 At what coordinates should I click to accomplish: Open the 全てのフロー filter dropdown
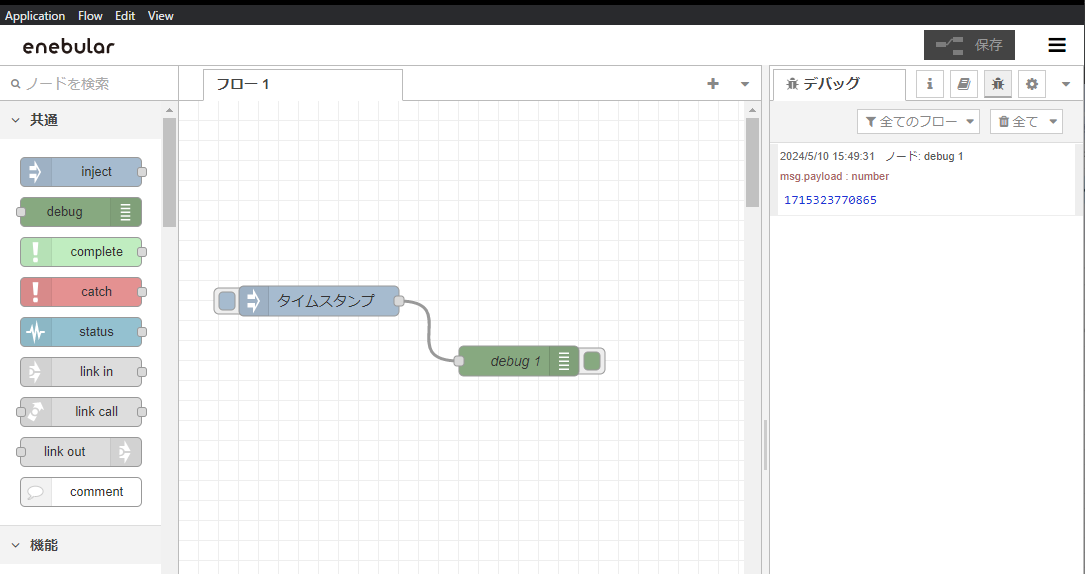(x=918, y=122)
